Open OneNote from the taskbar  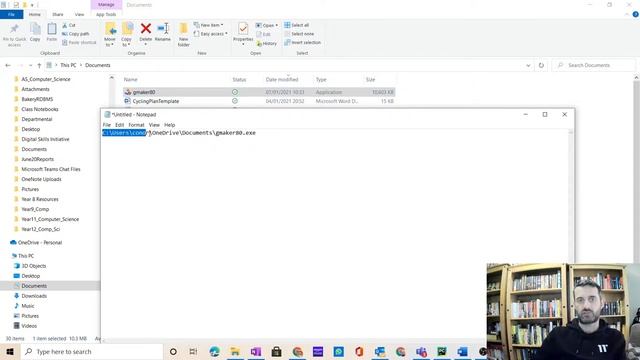(x=256, y=351)
